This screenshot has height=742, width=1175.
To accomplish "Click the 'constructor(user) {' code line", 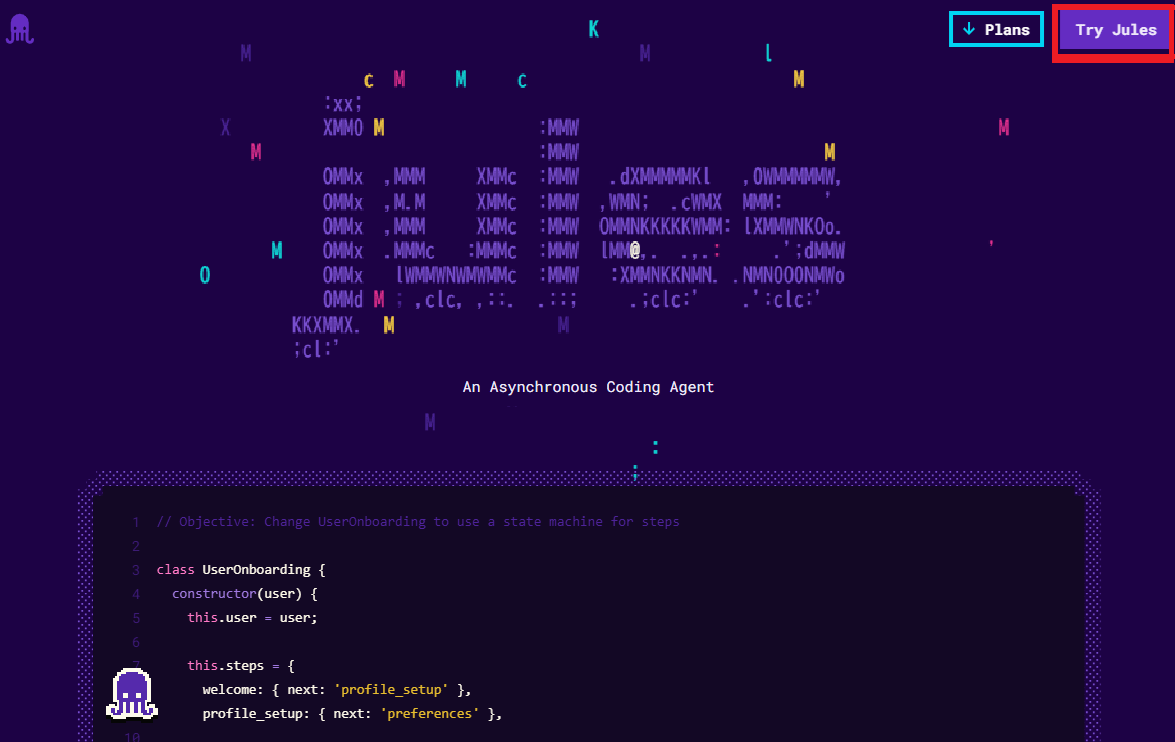I will coord(244,594).
